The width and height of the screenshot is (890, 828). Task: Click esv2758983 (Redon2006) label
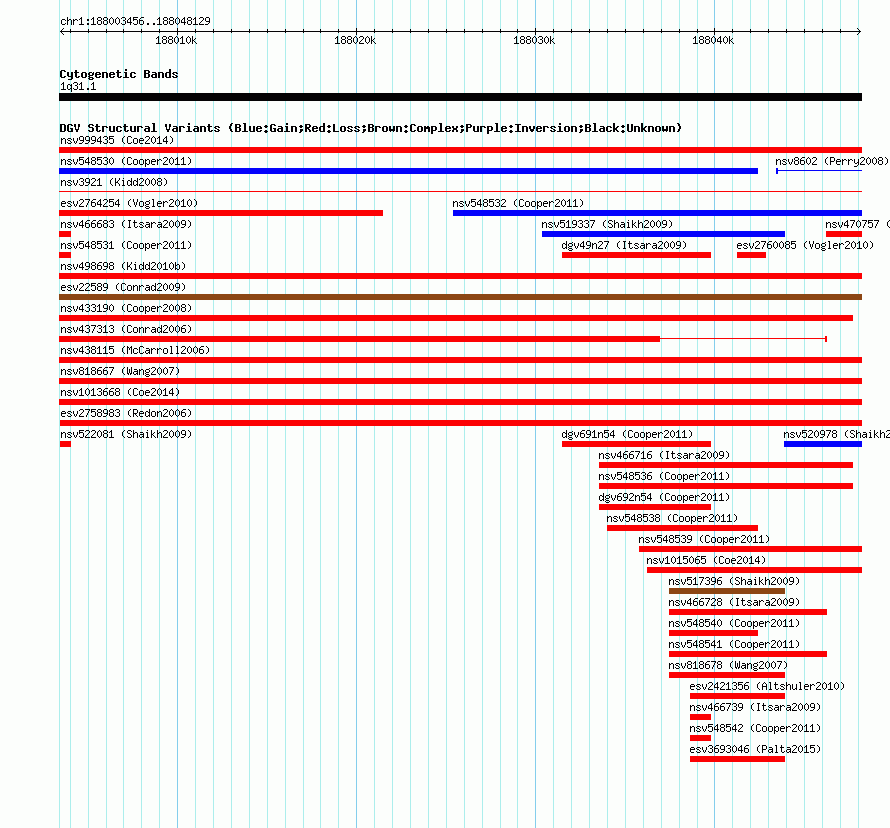click(126, 413)
